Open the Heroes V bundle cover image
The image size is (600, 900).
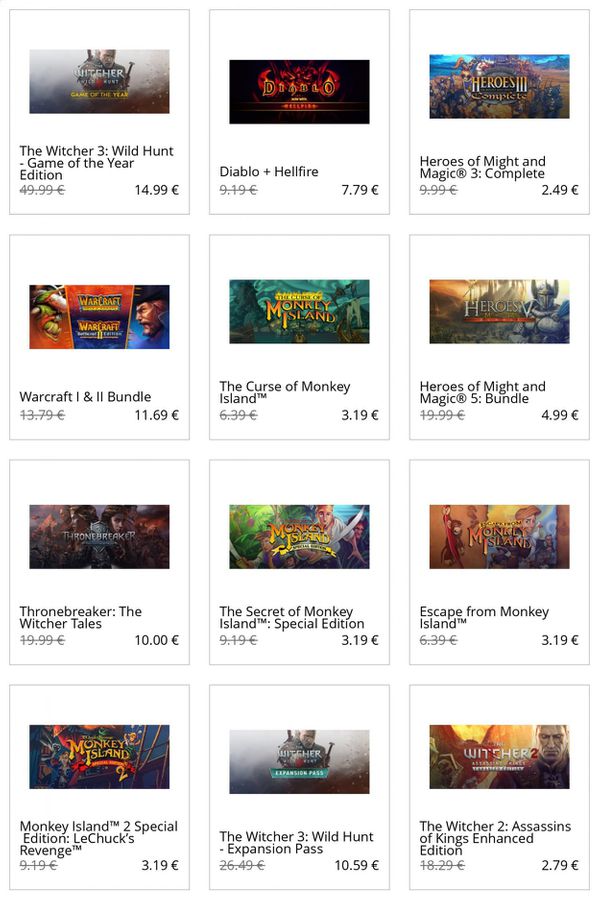click(x=500, y=312)
